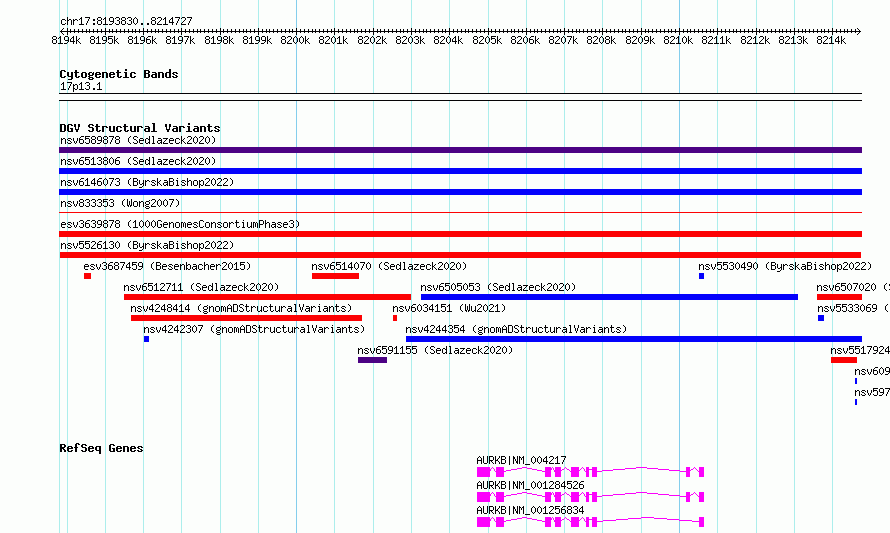This screenshot has height=533, width=890.
Task: Open the nsv4248414 gnomAD red bar
Action: 246,318
